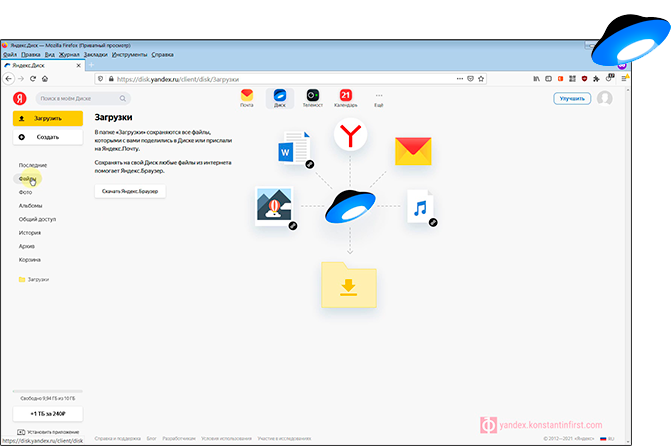The width and height of the screenshot is (672, 446).
Task: Open the Закладки menu
Action: tap(96, 54)
